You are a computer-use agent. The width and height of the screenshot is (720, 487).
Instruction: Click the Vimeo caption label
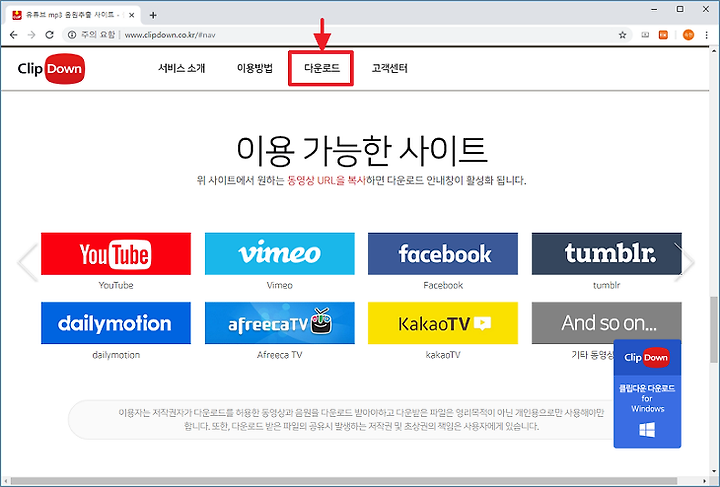tap(280, 285)
